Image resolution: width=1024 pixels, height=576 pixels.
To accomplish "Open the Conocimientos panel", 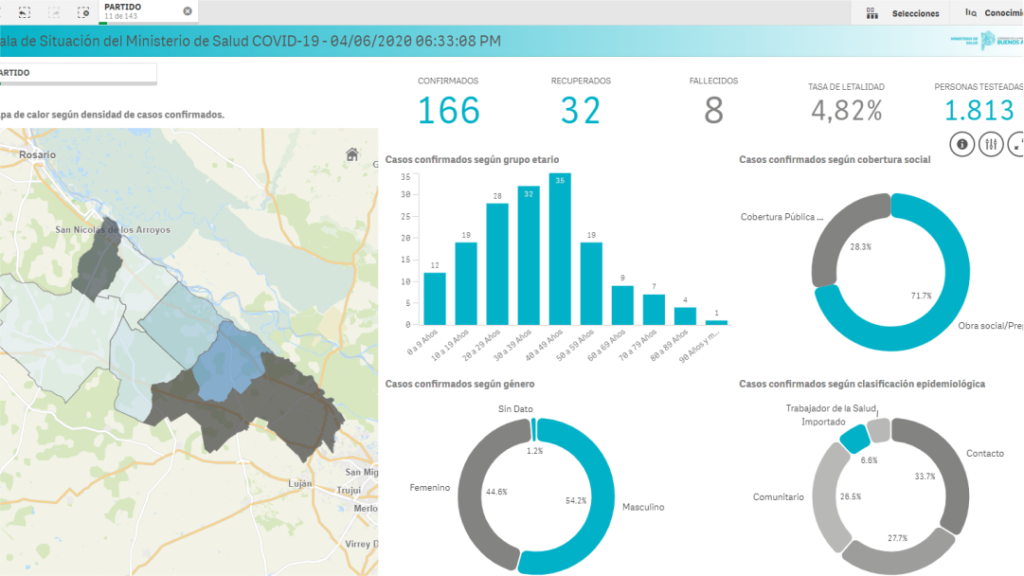I will tap(992, 13).
